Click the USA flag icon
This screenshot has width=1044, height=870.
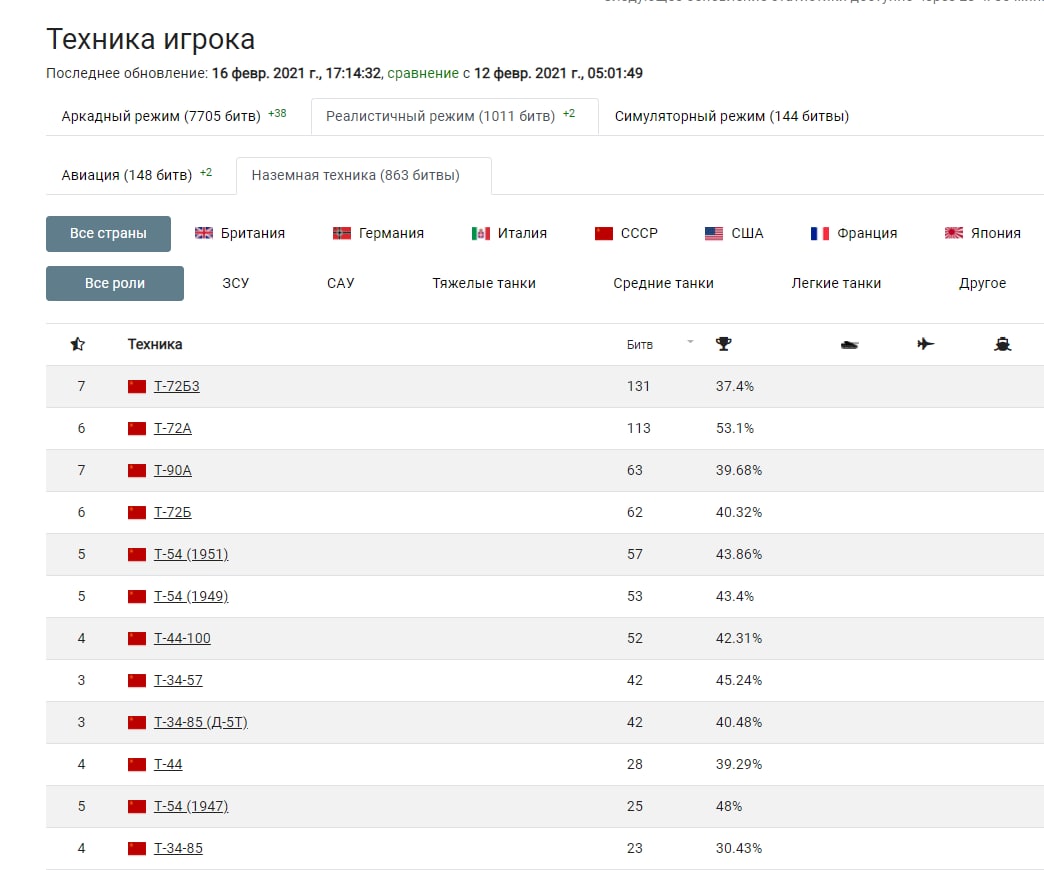714,233
